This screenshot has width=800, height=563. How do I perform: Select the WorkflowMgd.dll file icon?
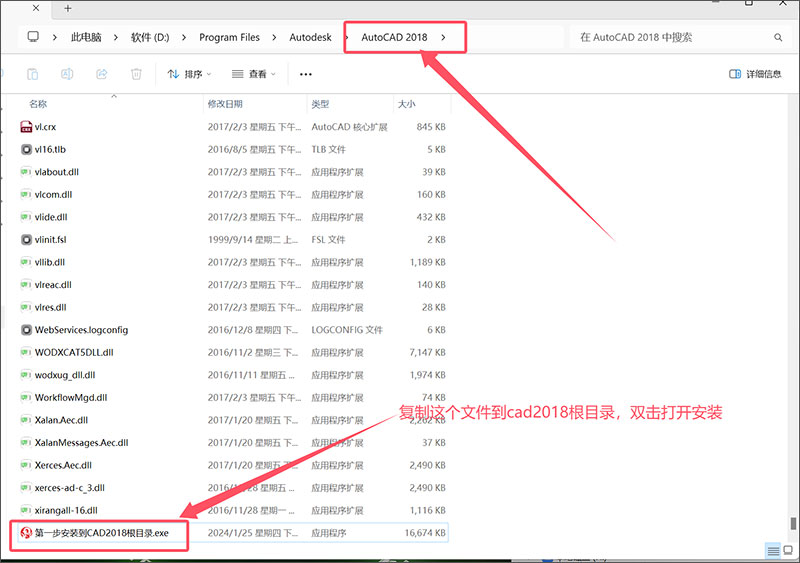(26, 398)
